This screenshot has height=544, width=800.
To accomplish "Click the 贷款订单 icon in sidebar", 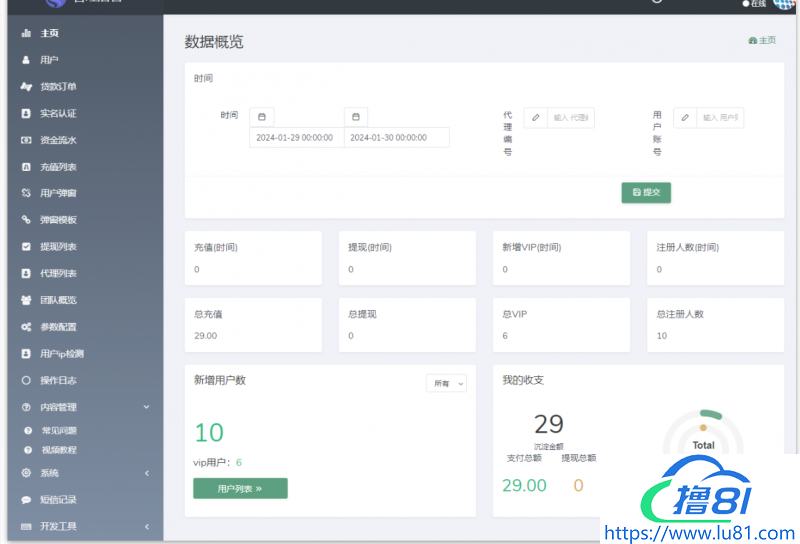I will [26, 87].
